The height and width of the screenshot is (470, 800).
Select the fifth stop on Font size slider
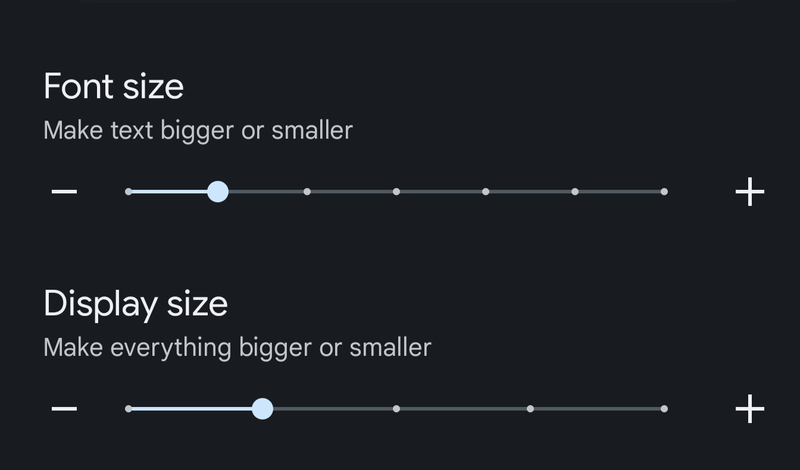coord(486,191)
